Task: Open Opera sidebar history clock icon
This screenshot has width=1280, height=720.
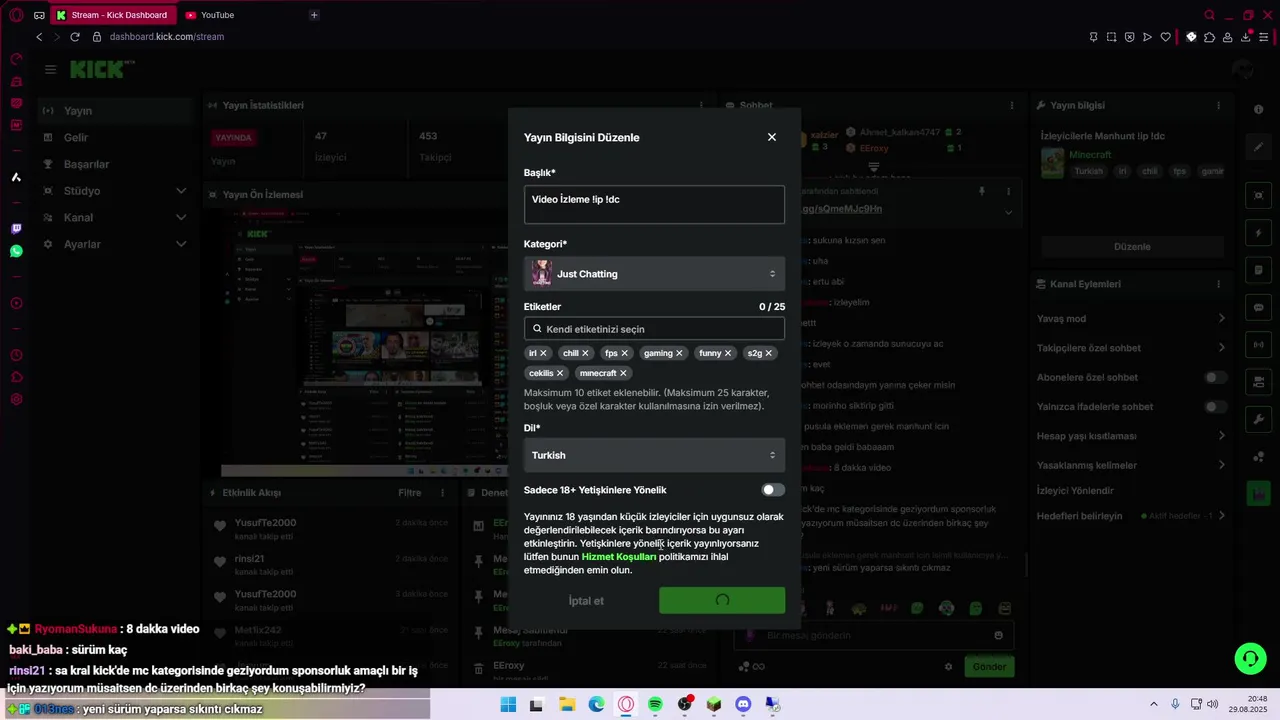Action: [x=16, y=355]
